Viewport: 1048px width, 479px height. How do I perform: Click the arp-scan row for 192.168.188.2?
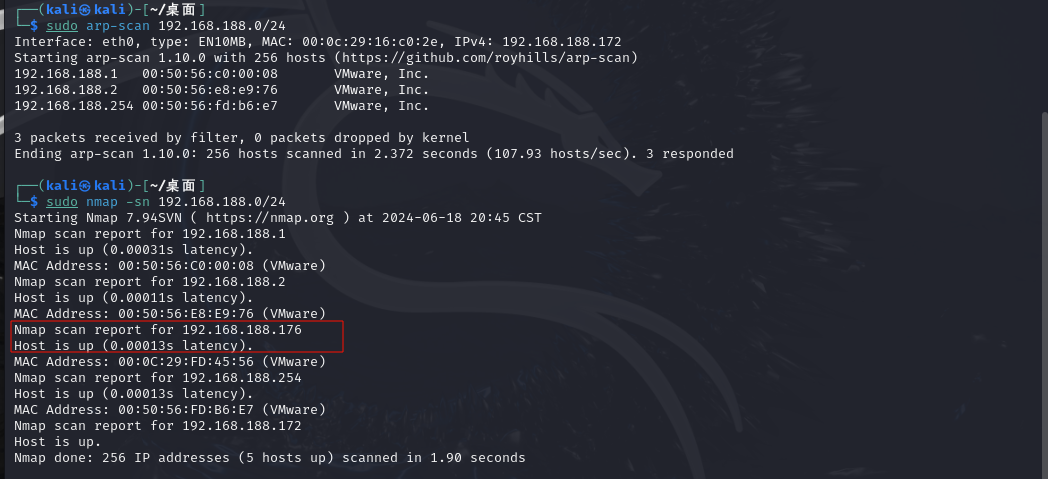(221, 90)
